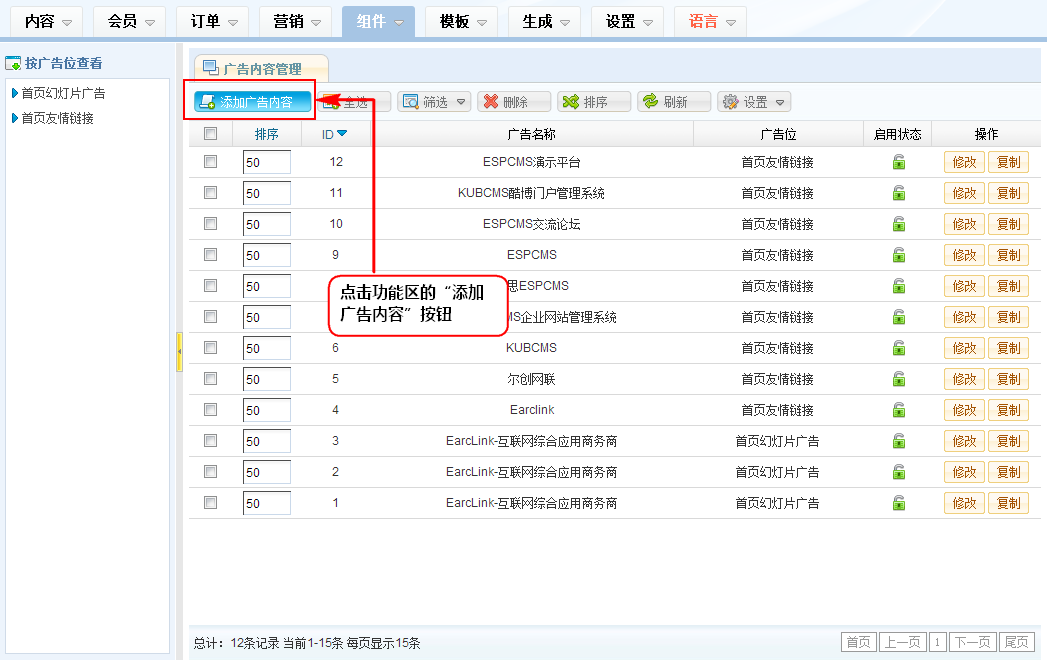The width and height of the screenshot is (1047, 662).
Task: Open the Filter (筛选) dropdown
Action: [434, 101]
